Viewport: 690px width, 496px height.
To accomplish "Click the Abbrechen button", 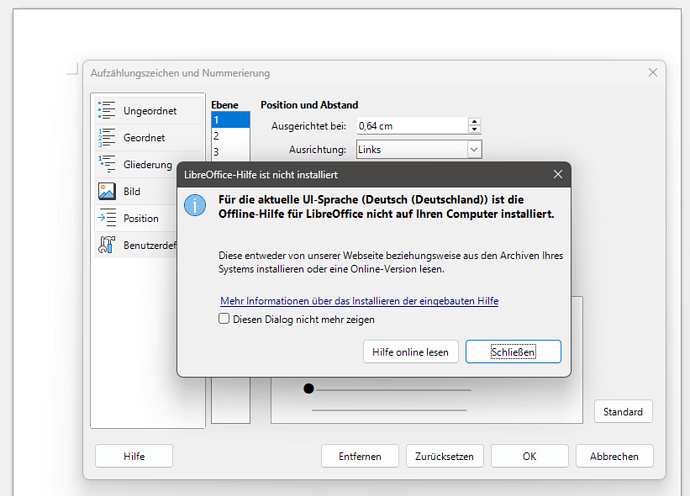I will click(x=614, y=456).
